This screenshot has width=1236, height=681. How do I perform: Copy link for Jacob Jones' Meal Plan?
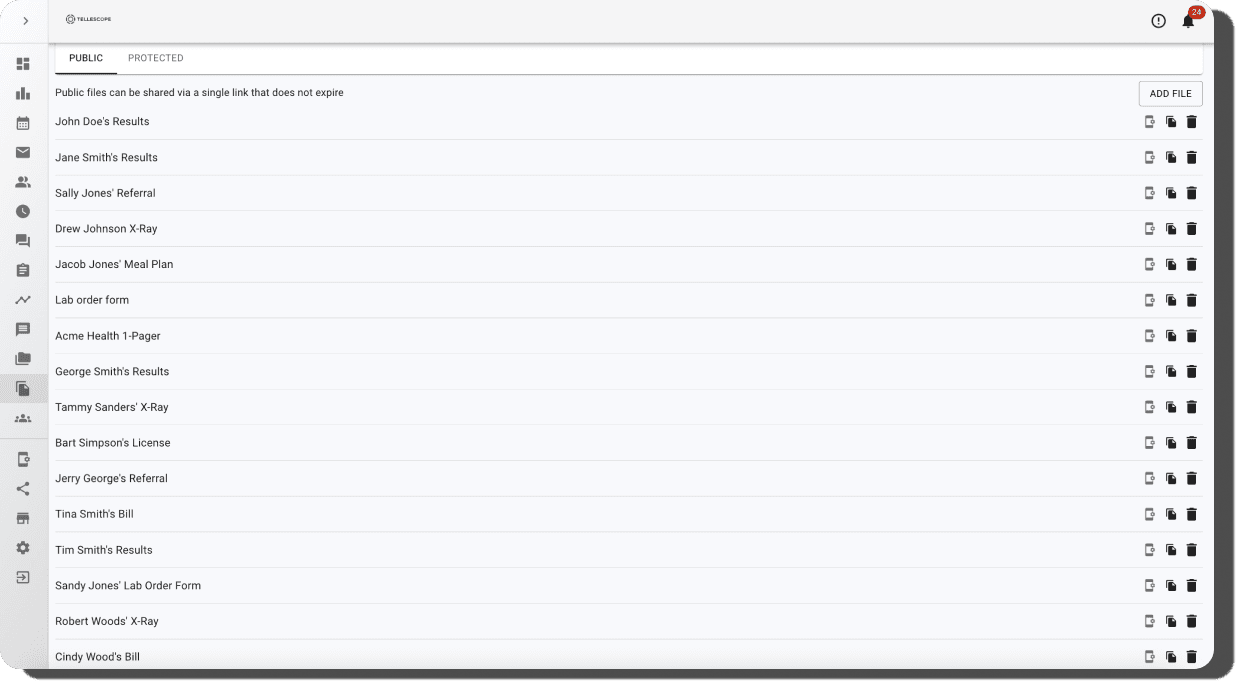(x=1171, y=265)
